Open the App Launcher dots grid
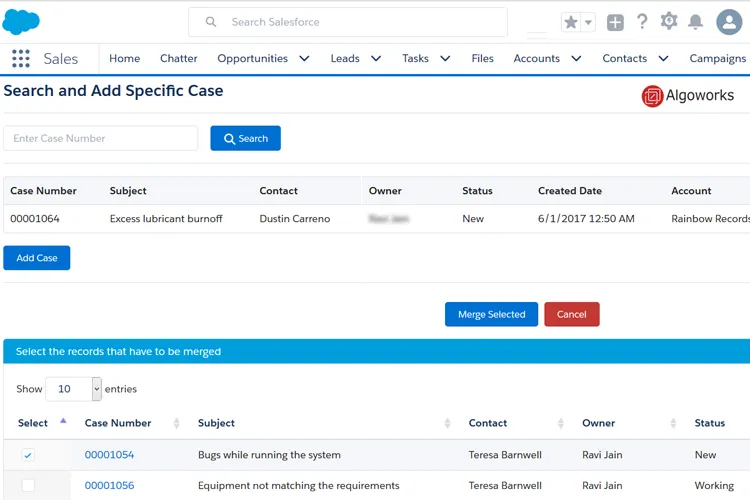 [x=21, y=58]
